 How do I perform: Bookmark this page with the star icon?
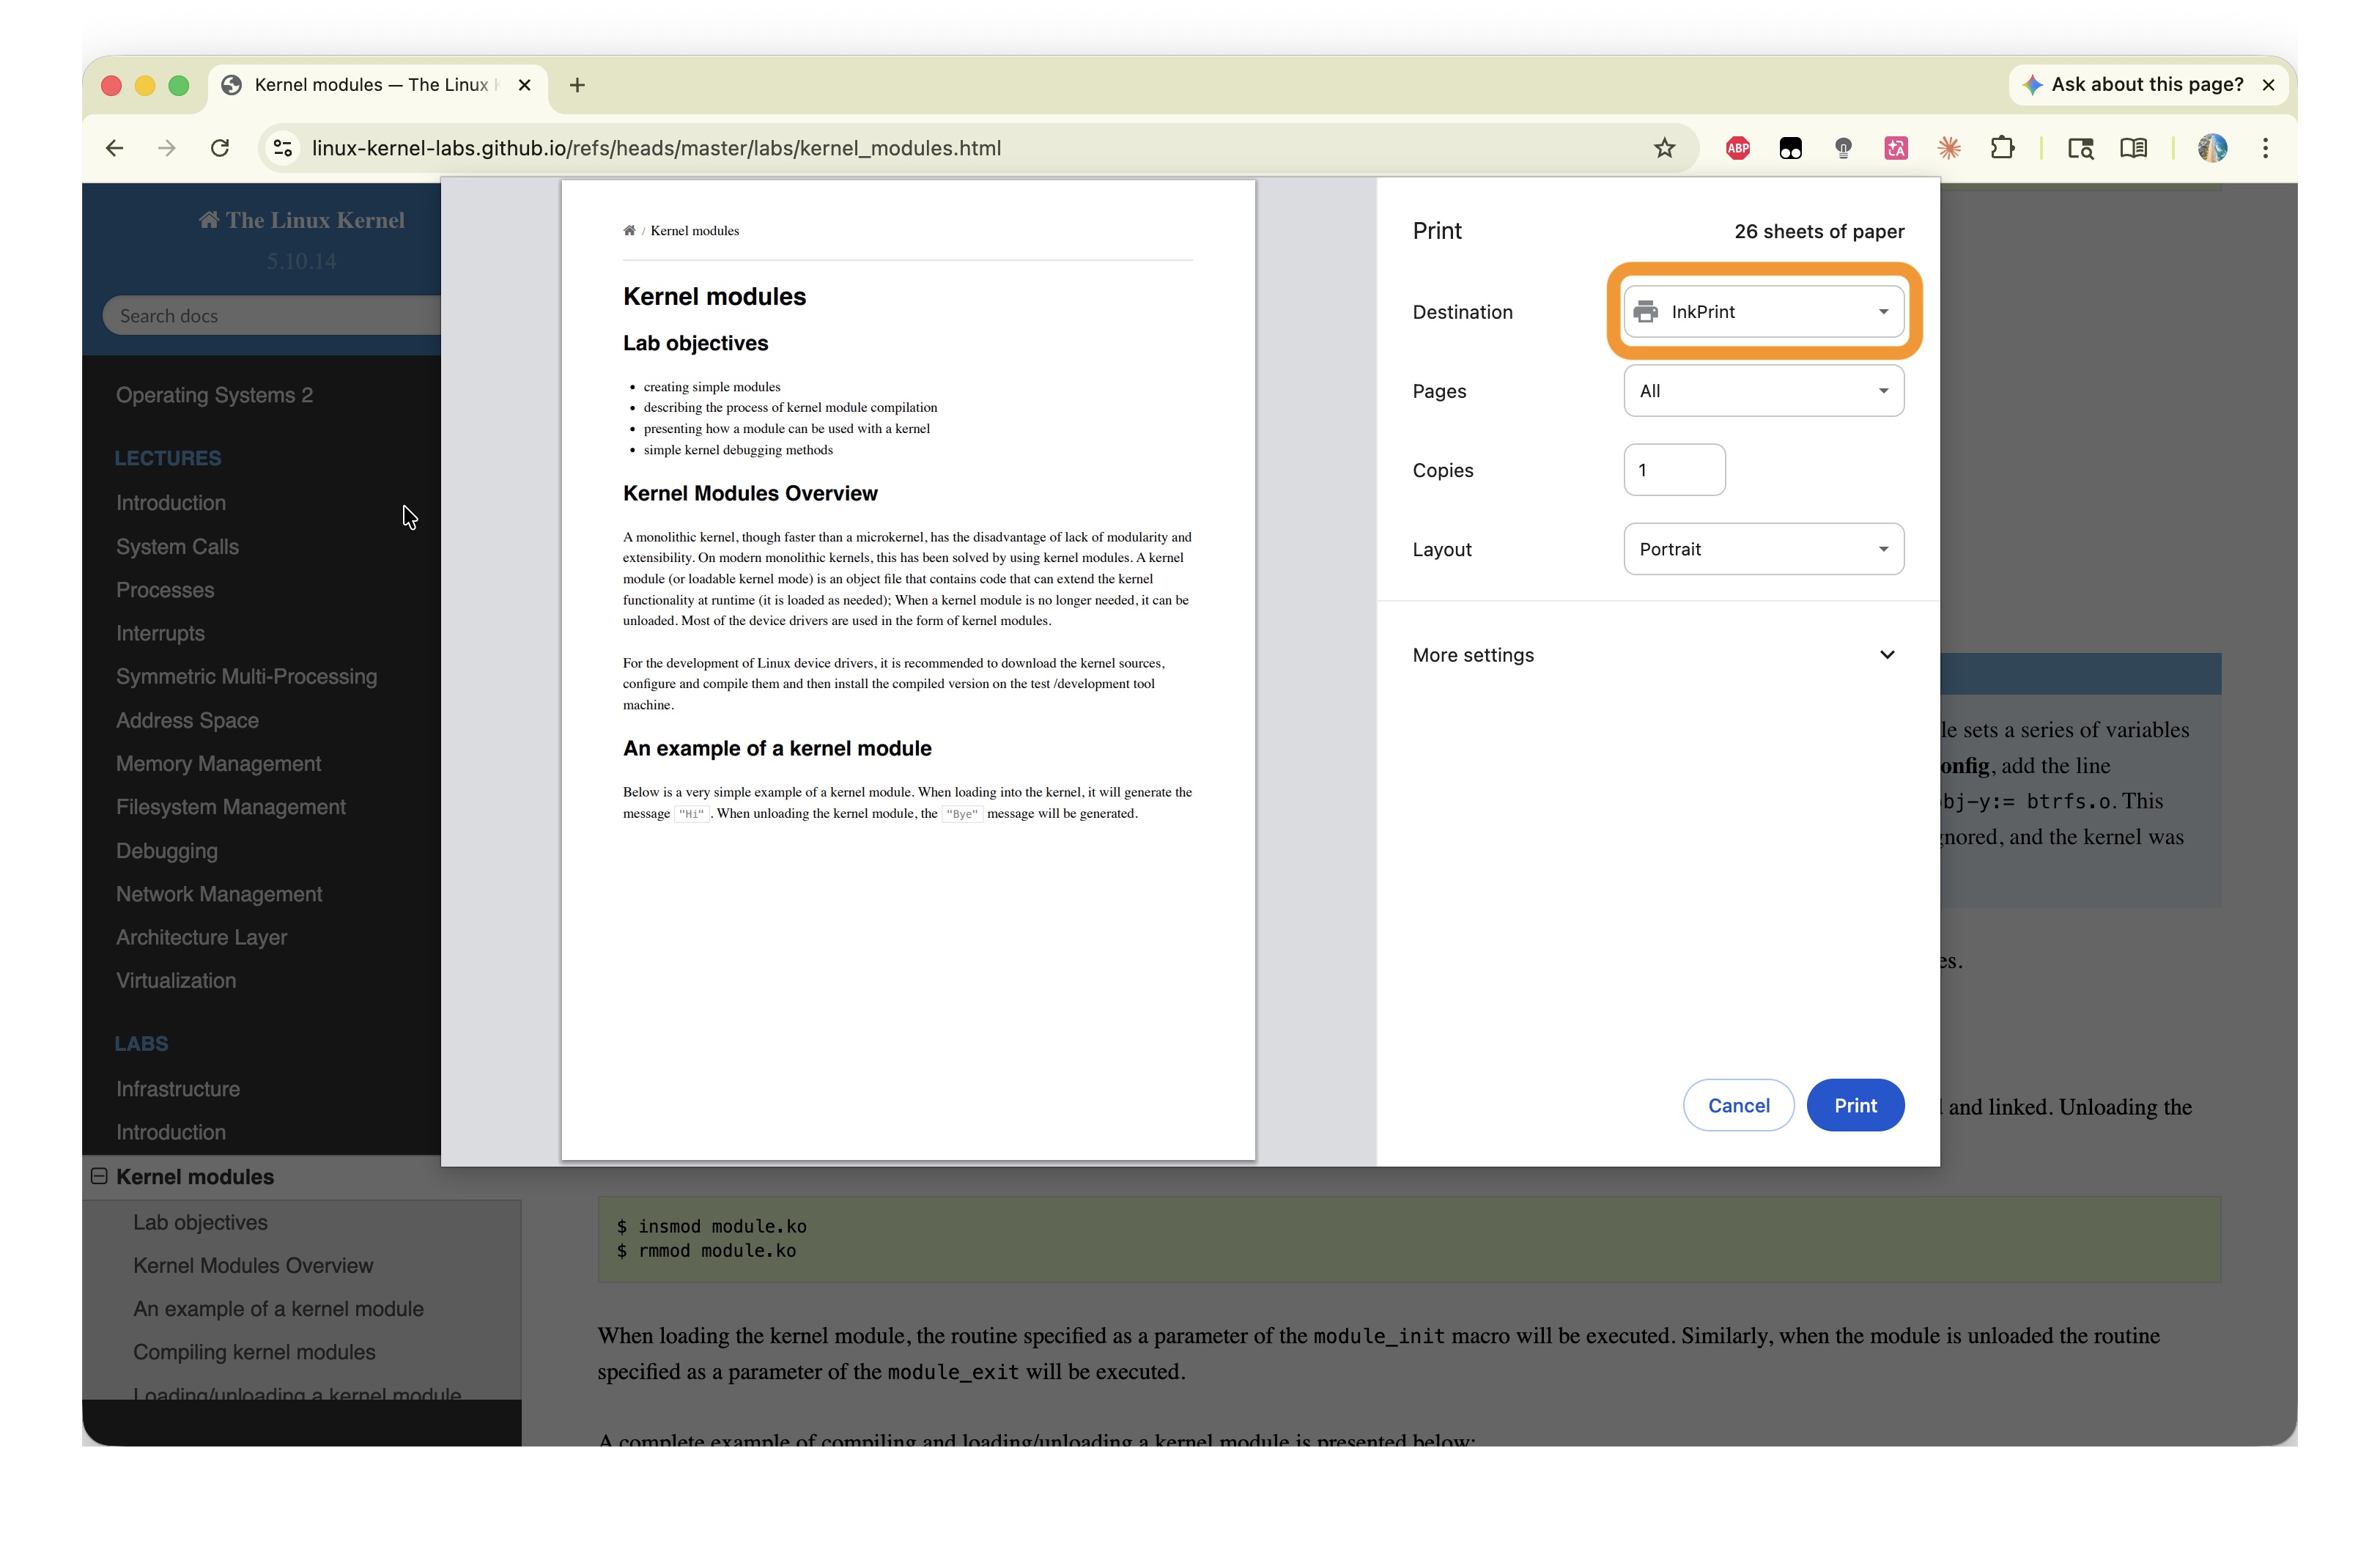click(x=1664, y=148)
